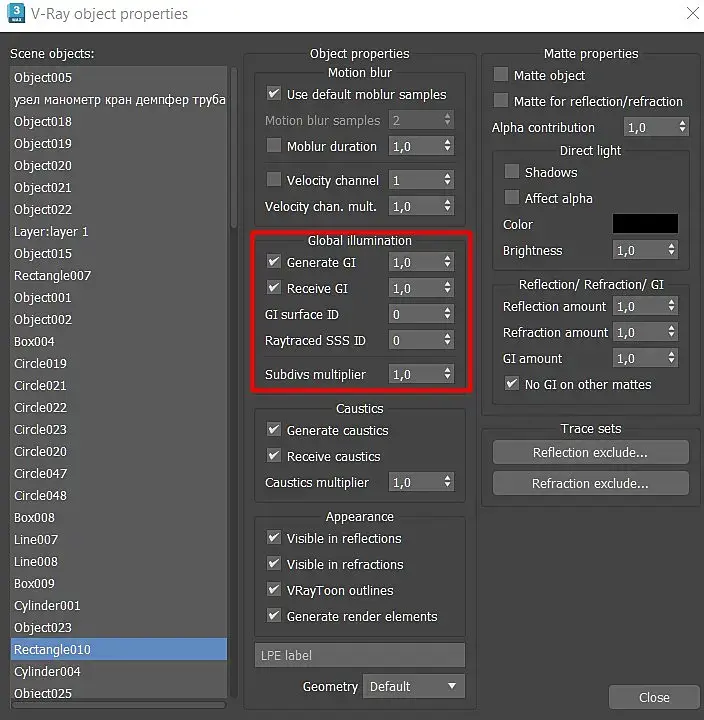
Task: Open the Geometry Default dropdown
Action: pyautogui.click(x=413, y=686)
